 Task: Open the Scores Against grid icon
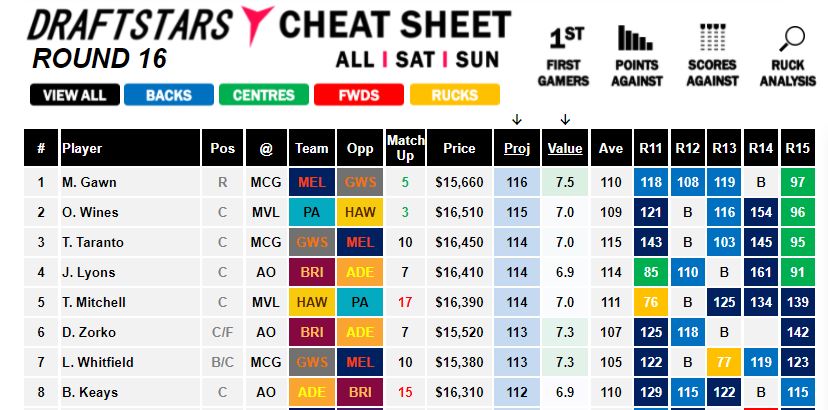click(712, 38)
